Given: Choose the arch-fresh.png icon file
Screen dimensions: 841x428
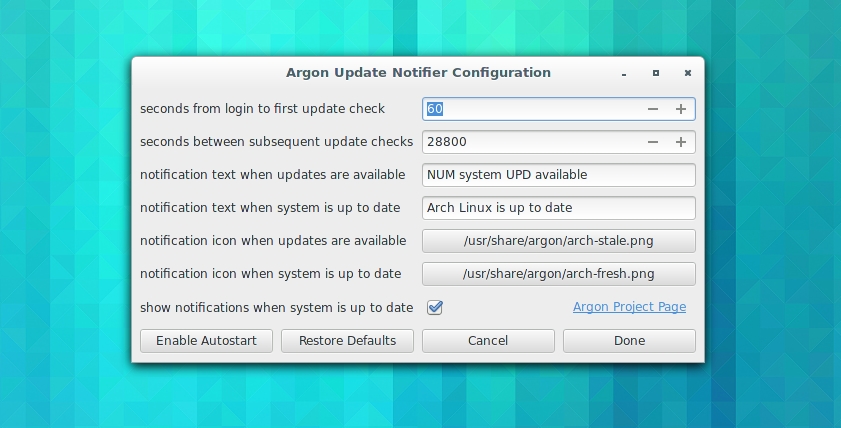Looking at the screenshot, I should pyautogui.click(x=558, y=274).
